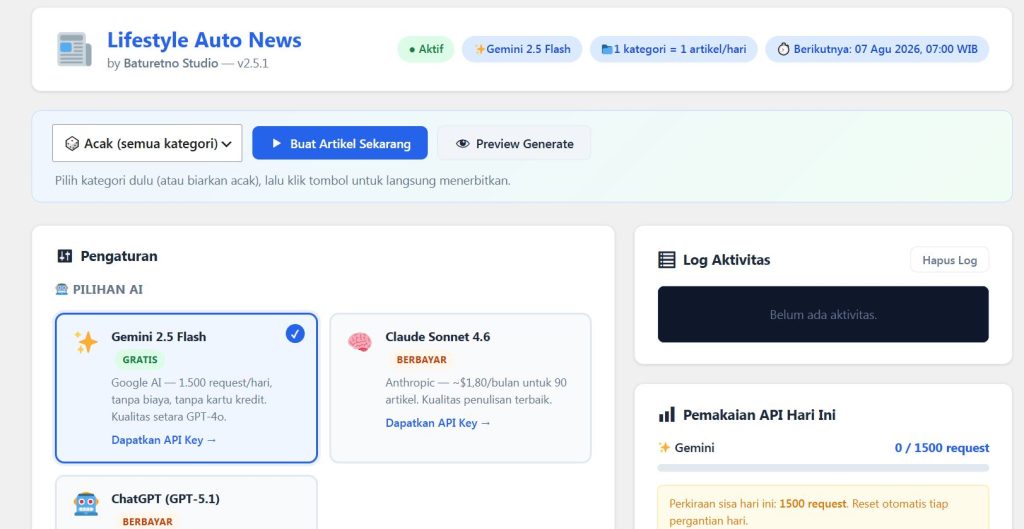This screenshot has width=1024, height=529.
Task: Click the newspaper logo icon
Action: coord(74,49)
